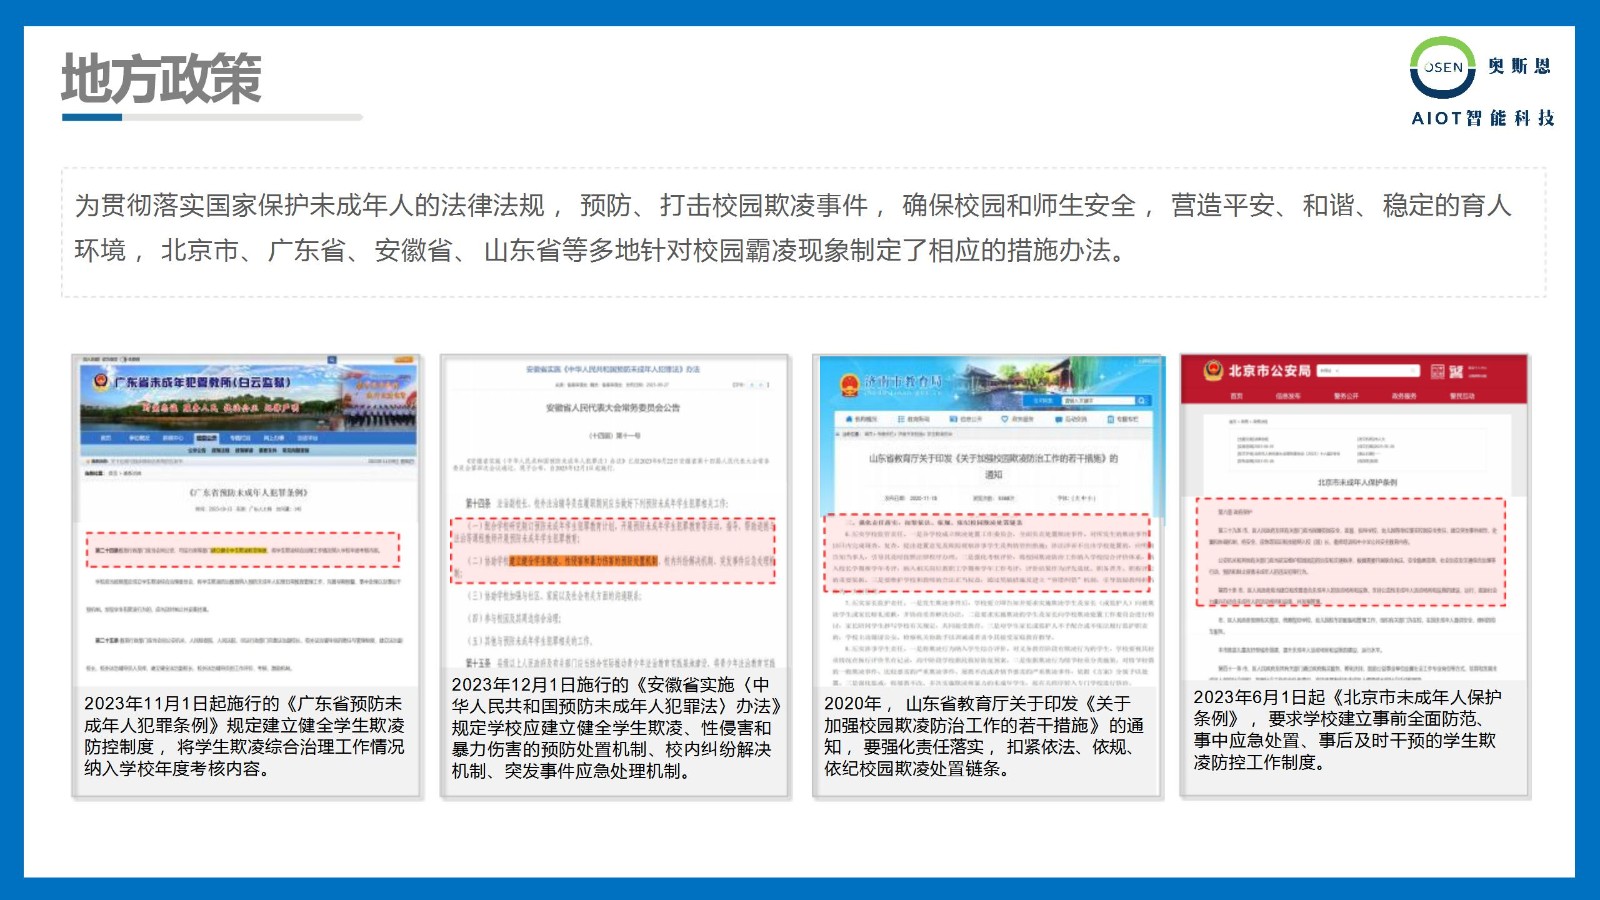The height and width of the screenshot is (900, 1600).
Task: Click the 地方政策 slide title
Action: pos(161,79)
